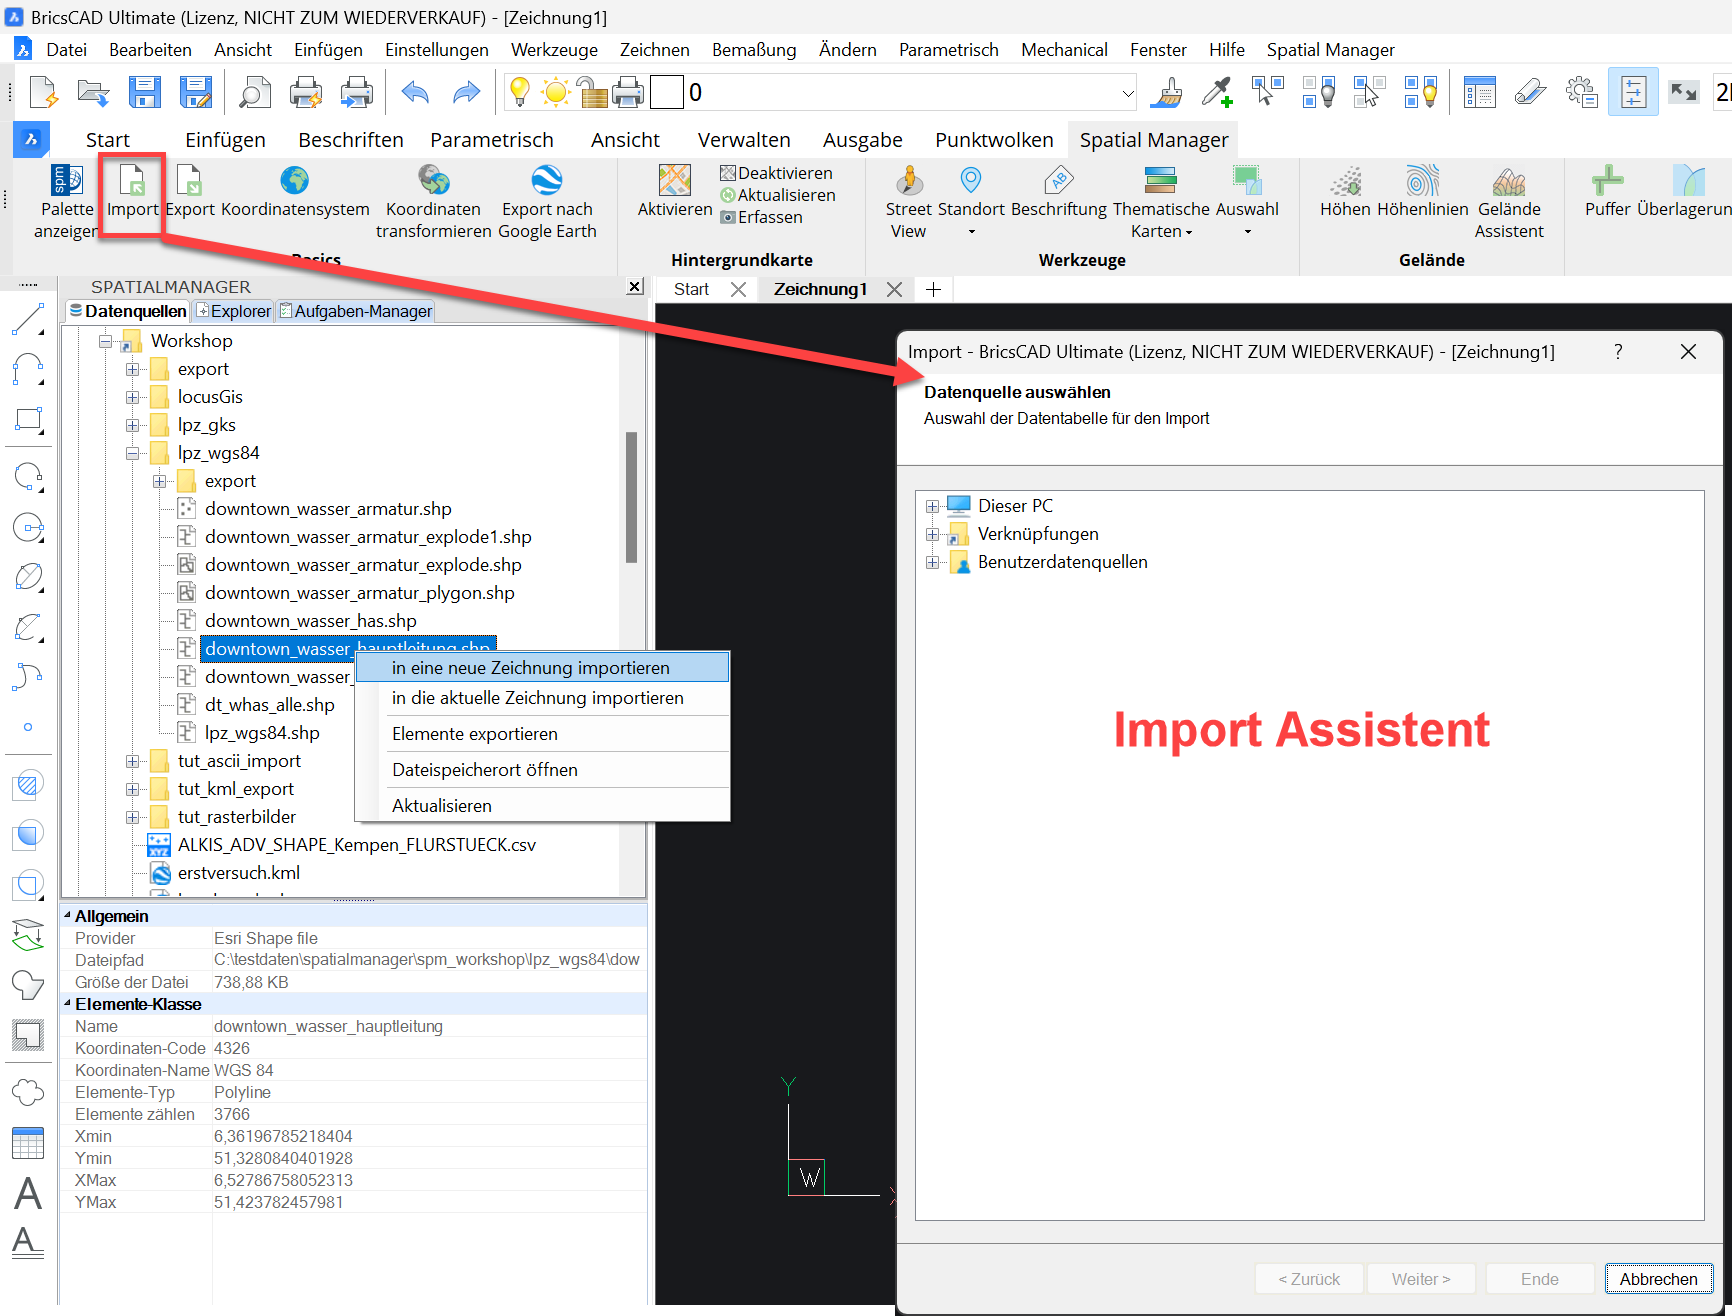
Task: Click the white color swatch beside the layer dropdown
Action: 666,92
